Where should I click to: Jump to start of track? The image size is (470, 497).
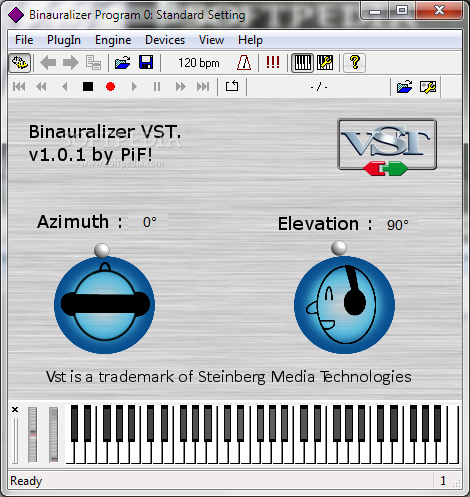pos(19,87)
